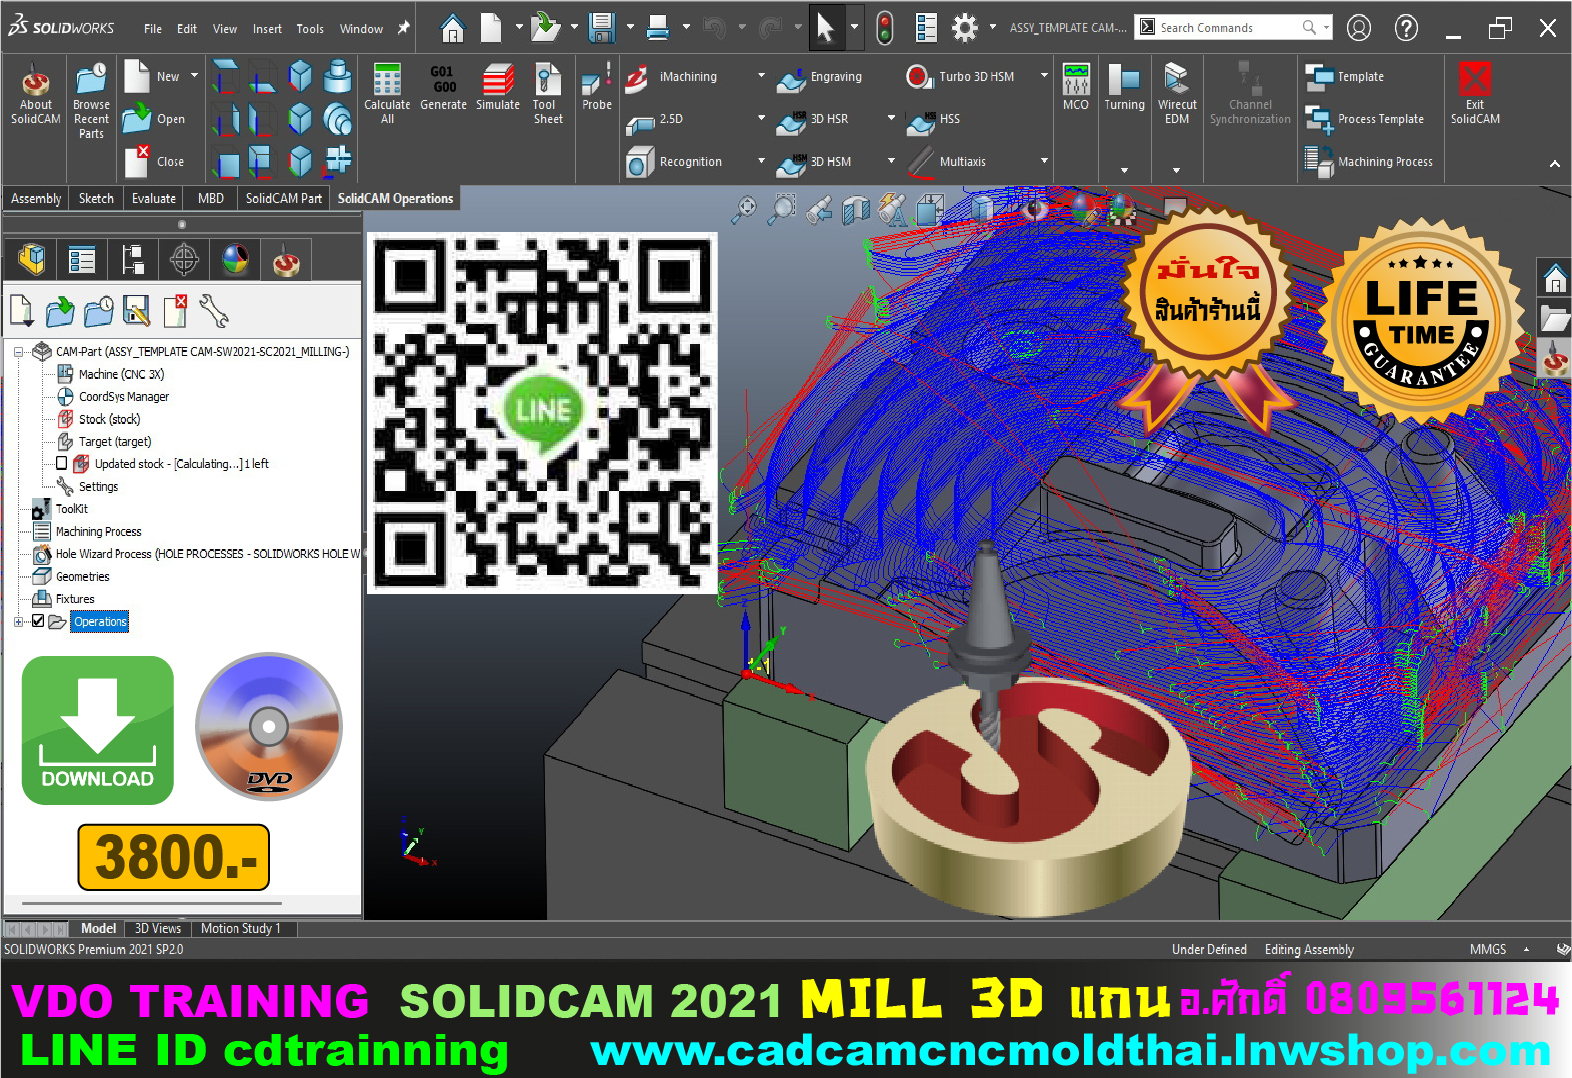
Task: Select the Turning operation icon
Action: tap(1124, 82)
